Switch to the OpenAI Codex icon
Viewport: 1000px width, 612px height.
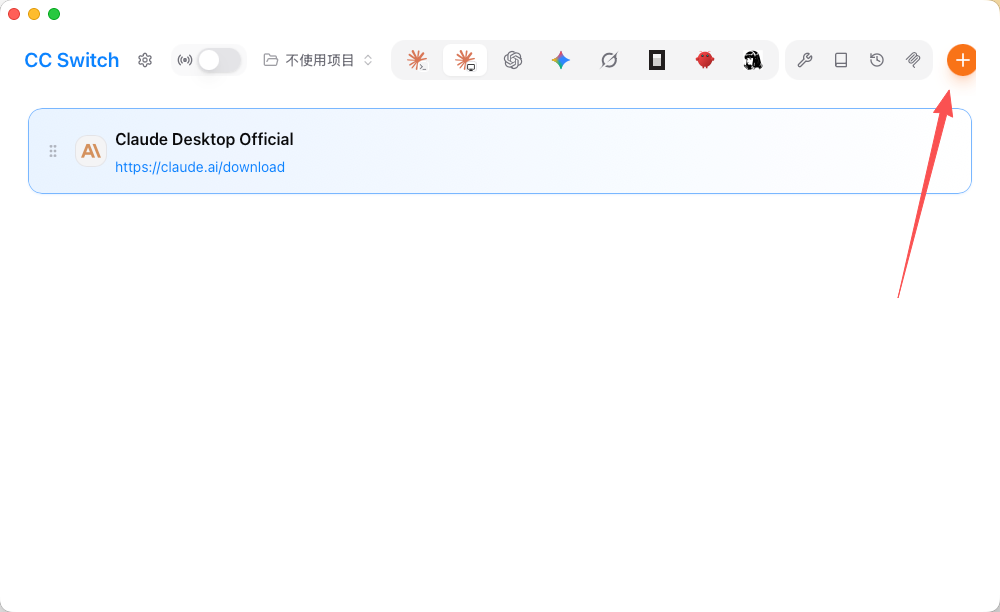513,60
